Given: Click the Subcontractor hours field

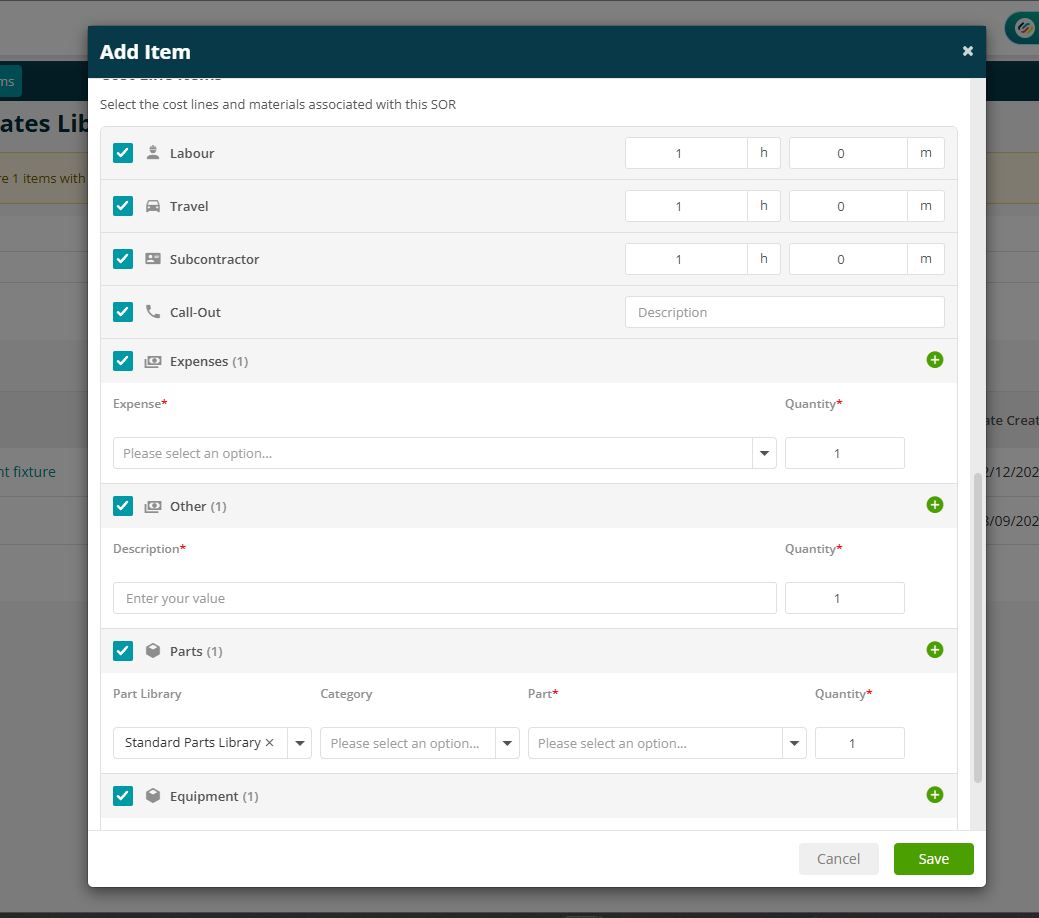Looking at the screenshot, I should (686, 259).
